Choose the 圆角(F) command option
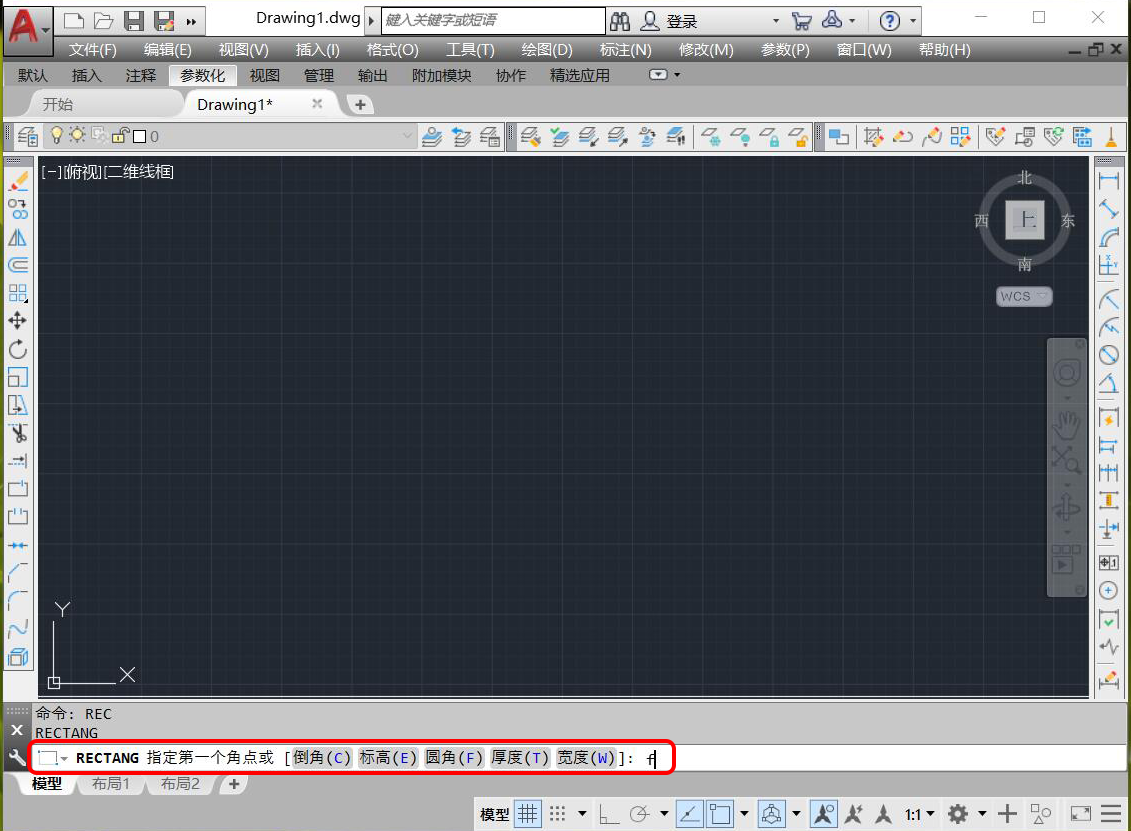This screenshot has height=831, width=1131. (x=454, y=757)
